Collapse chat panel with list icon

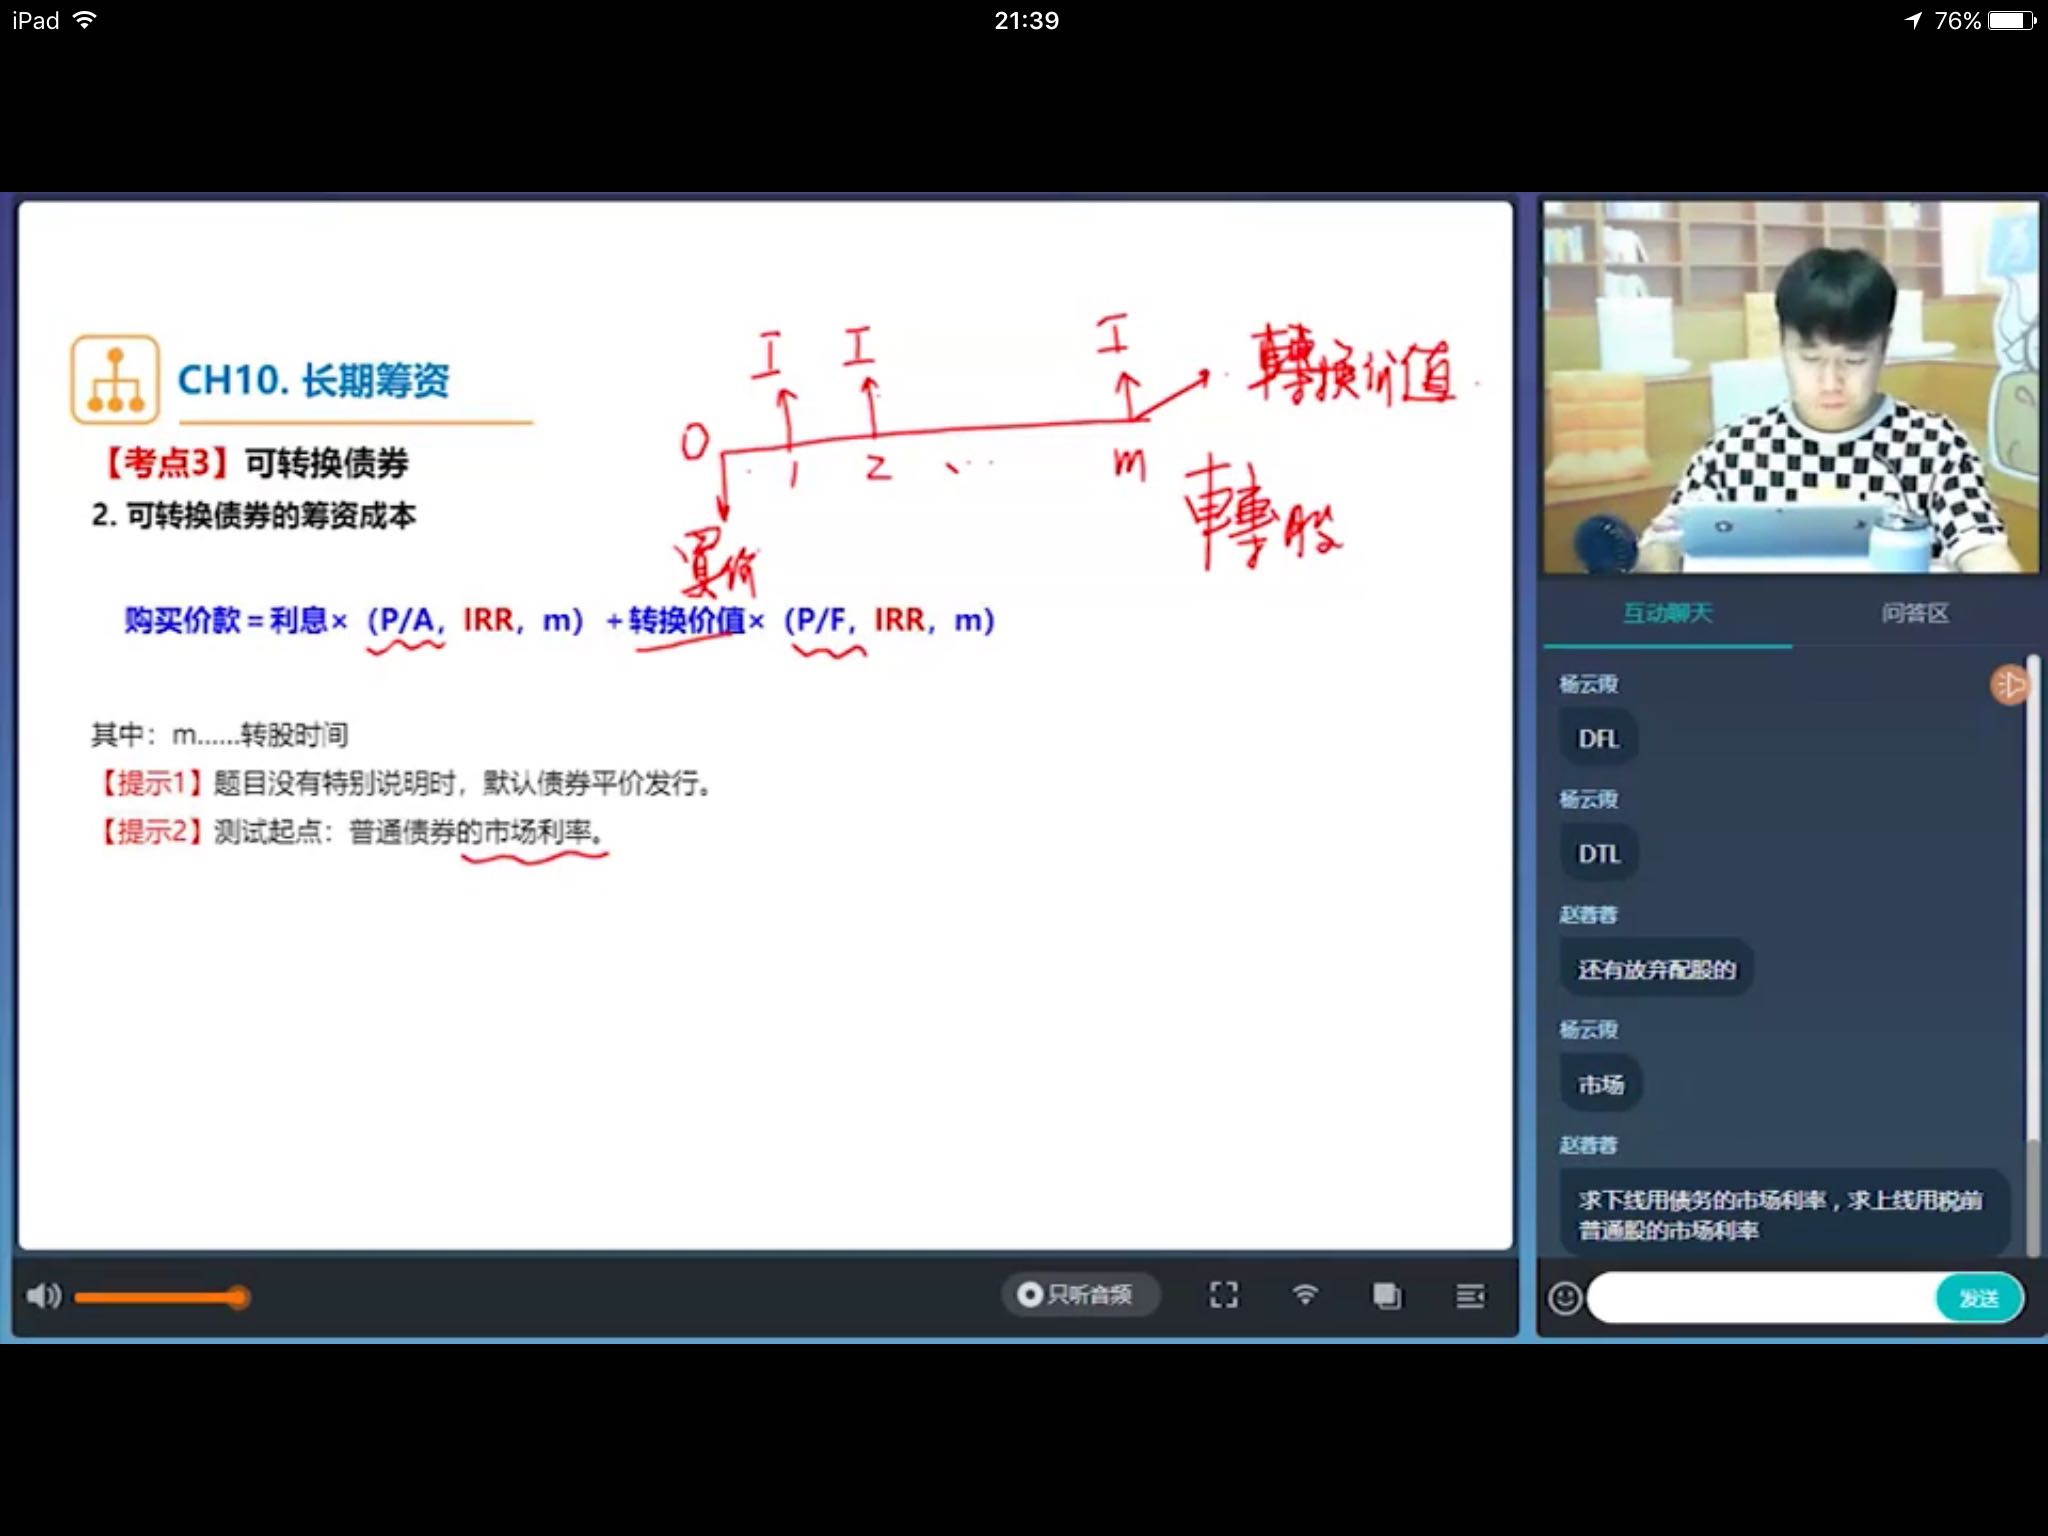click(x=1469, y=1296)
